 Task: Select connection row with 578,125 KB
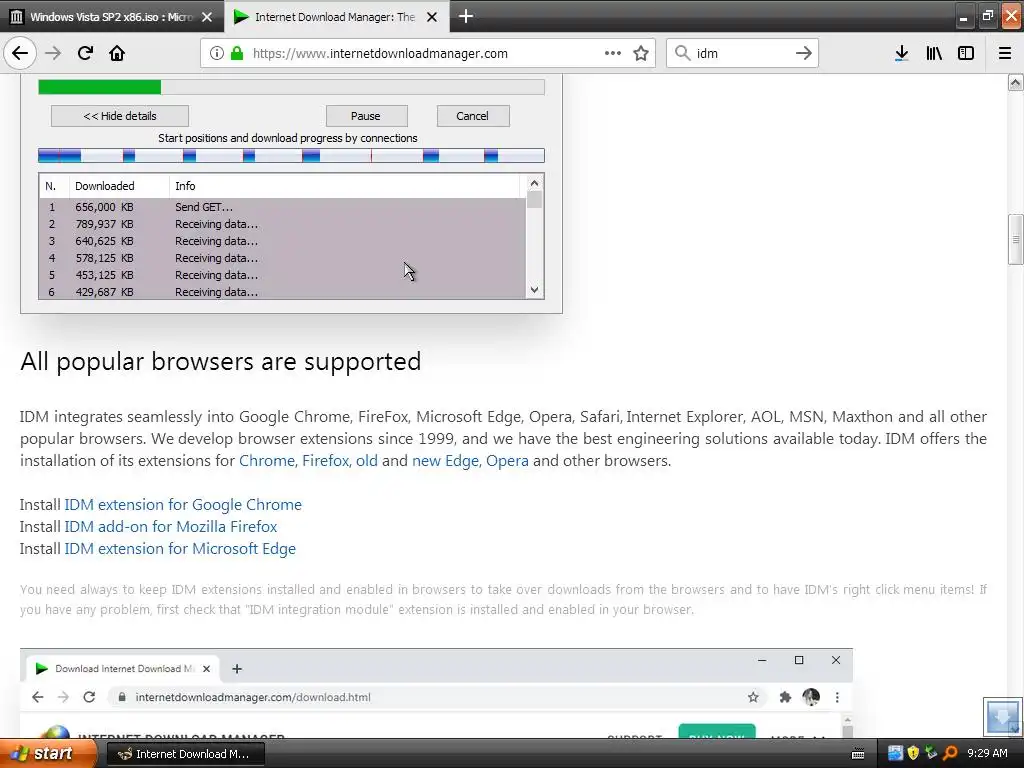pyautogui.click(x=282, y=258)
